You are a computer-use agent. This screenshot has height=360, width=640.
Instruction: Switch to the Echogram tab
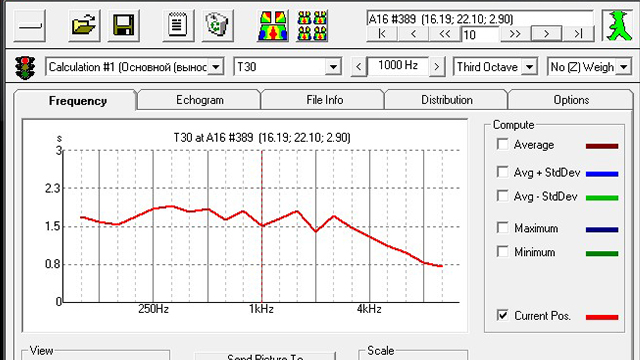coord(200,100)
